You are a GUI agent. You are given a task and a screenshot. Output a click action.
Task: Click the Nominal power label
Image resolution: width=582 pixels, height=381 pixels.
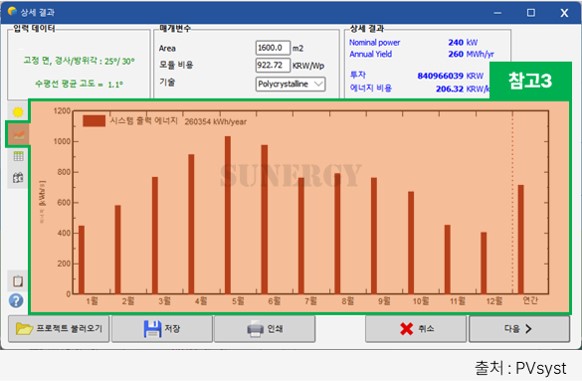coord(375,43)
